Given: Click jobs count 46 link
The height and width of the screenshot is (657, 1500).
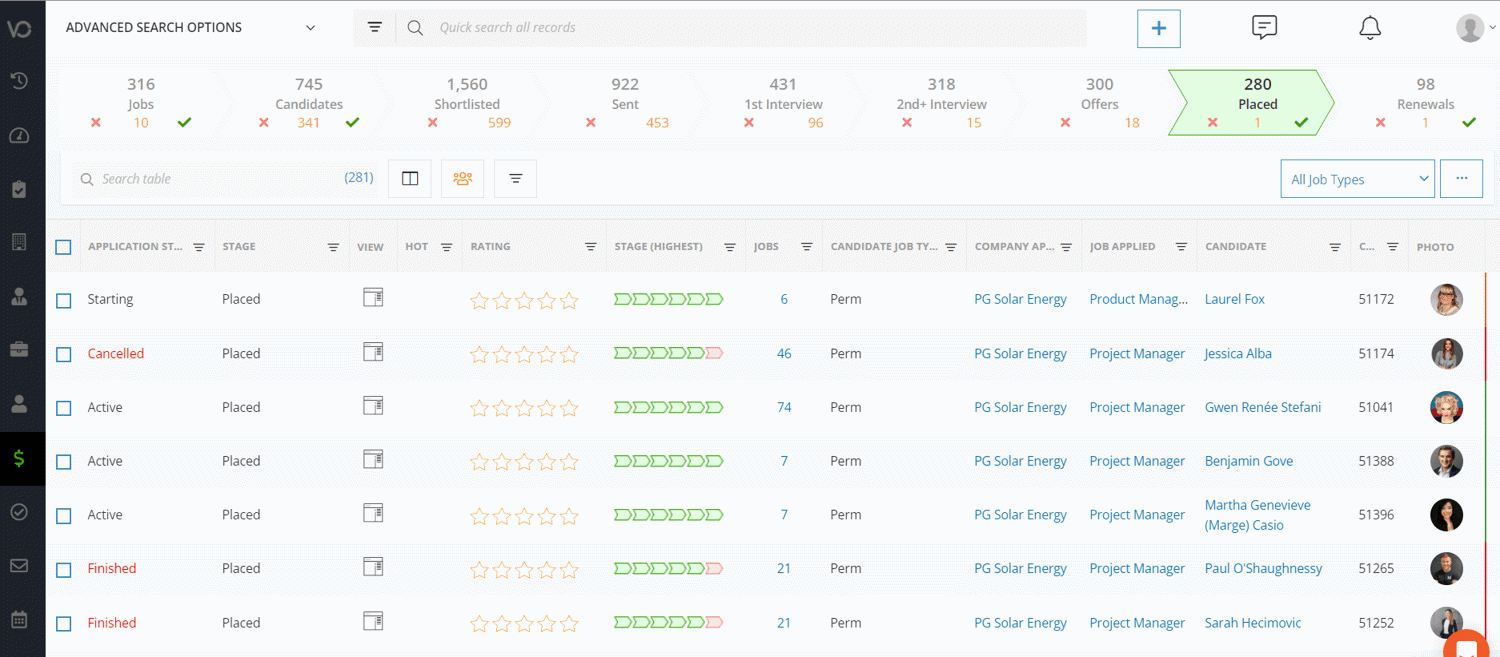Looking at the screenshot, I should pyautogui.click(x=784, y=353).
